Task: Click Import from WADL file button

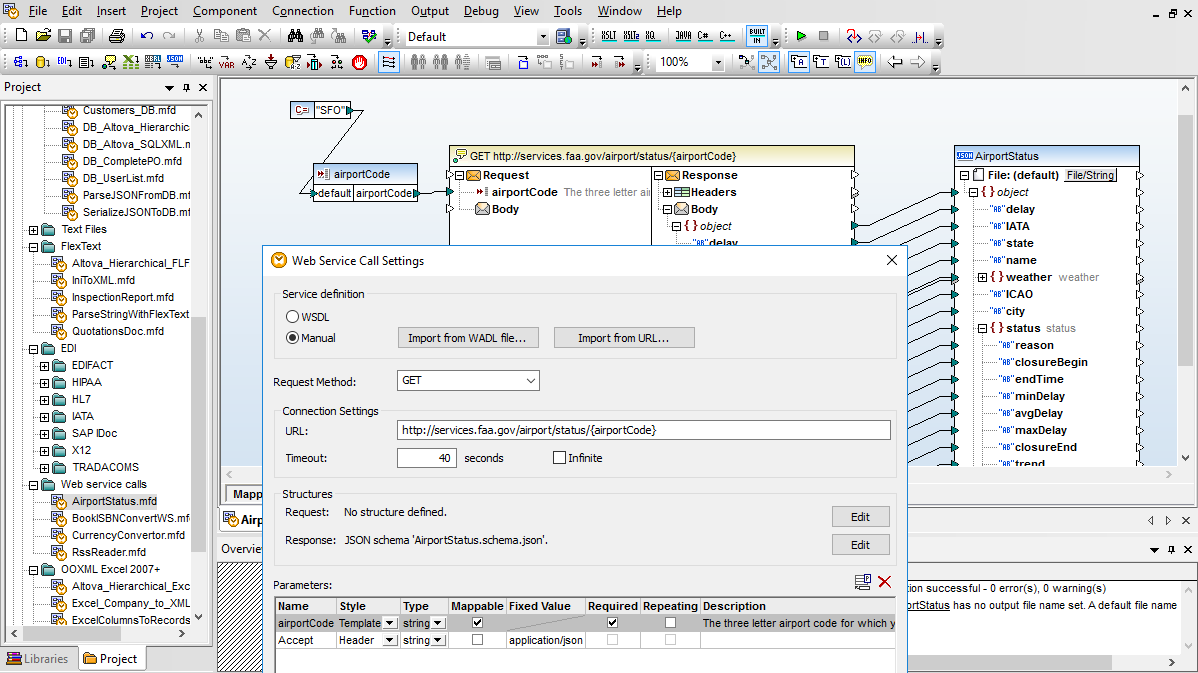Action: (468, 338)
